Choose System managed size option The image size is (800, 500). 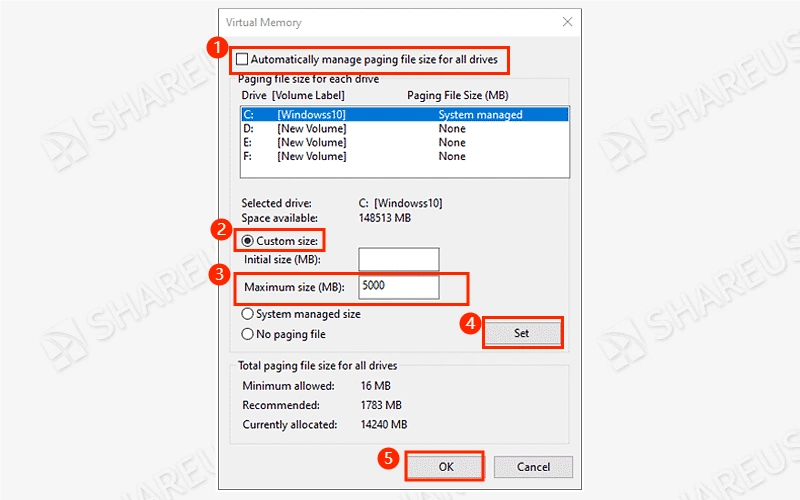tap(247, 314)
